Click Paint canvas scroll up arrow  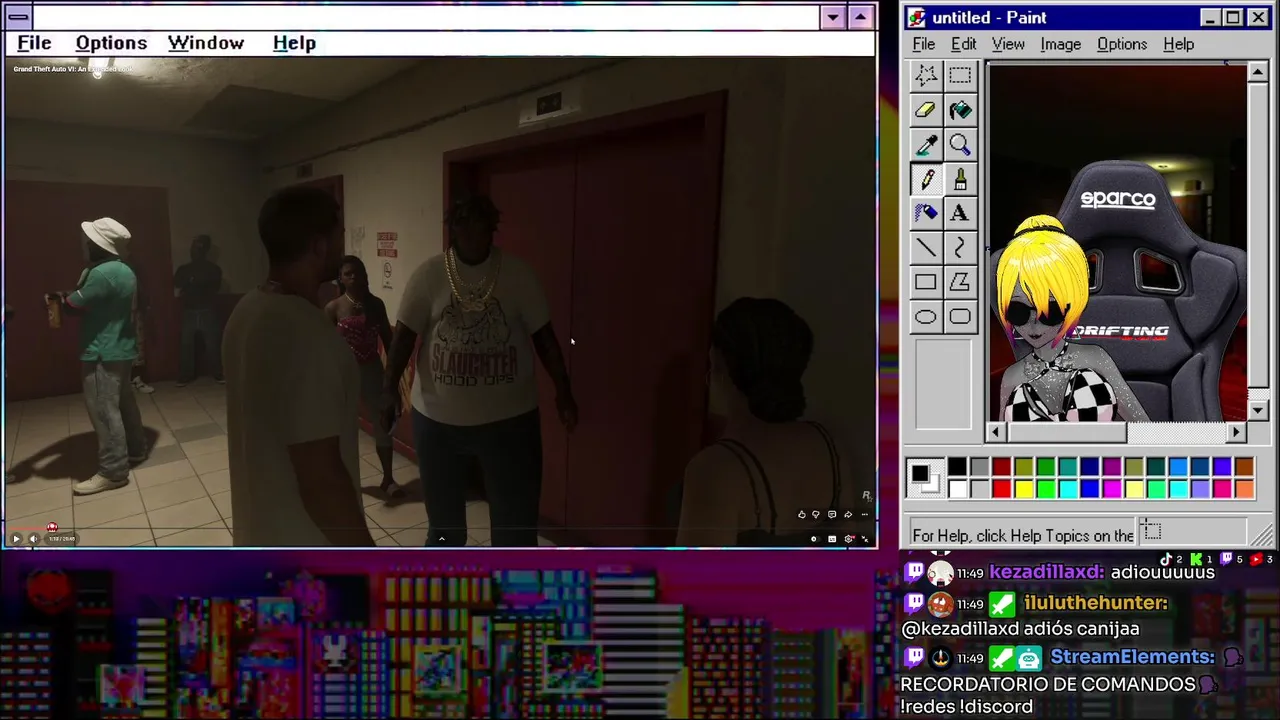coord(1258,72)
